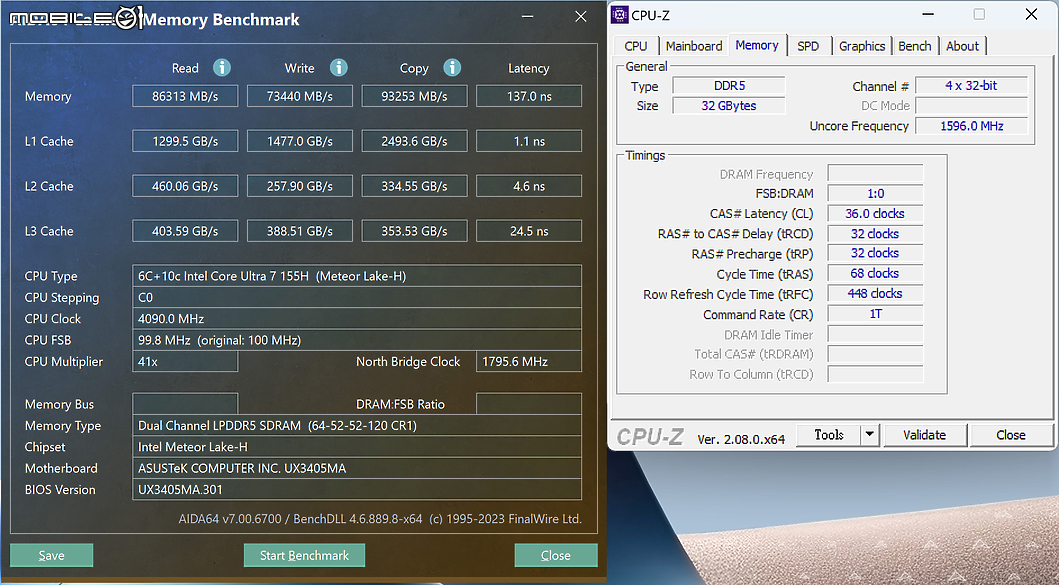Click the L2 Cache Write value 257.90 GB/s
This screenshot has height=585, width=1059.
(300, 186)
